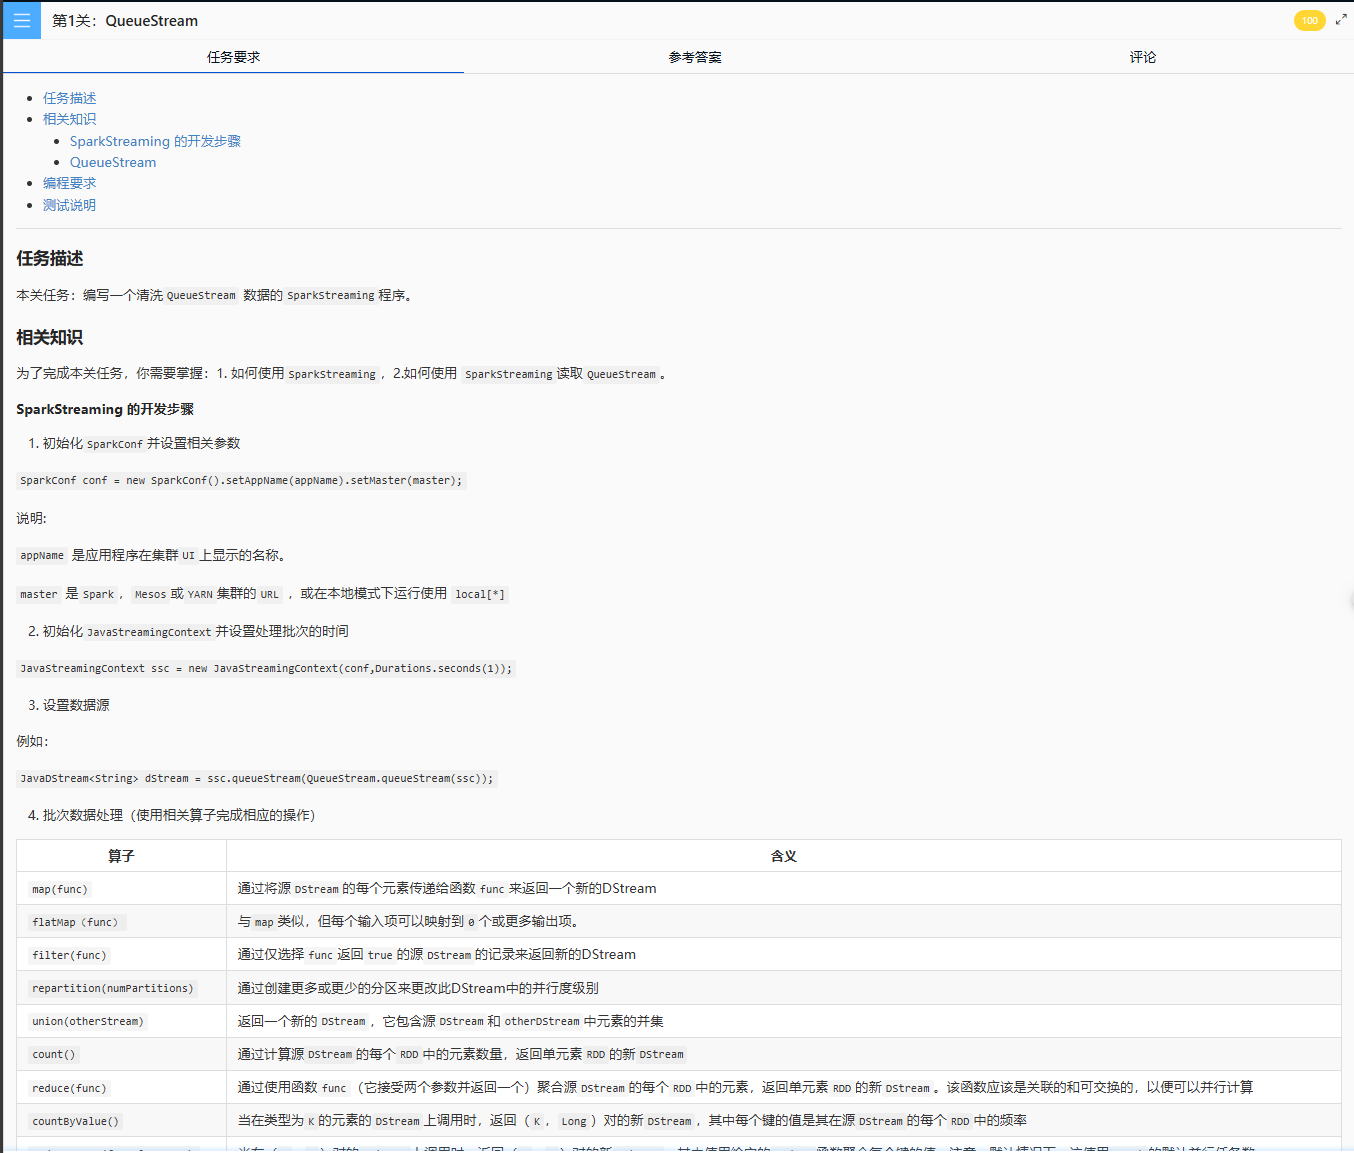Click the 第1关：QueueStream page title
The image size is (1354, 1153).
click(x=125, y=21)
